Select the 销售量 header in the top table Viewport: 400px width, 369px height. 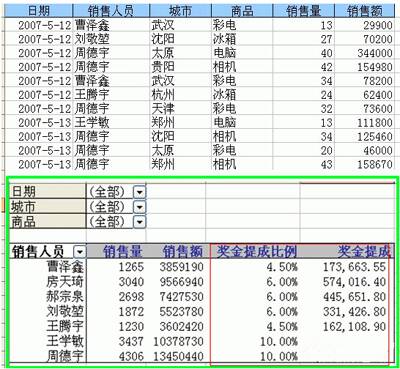(x=303, y=11)
